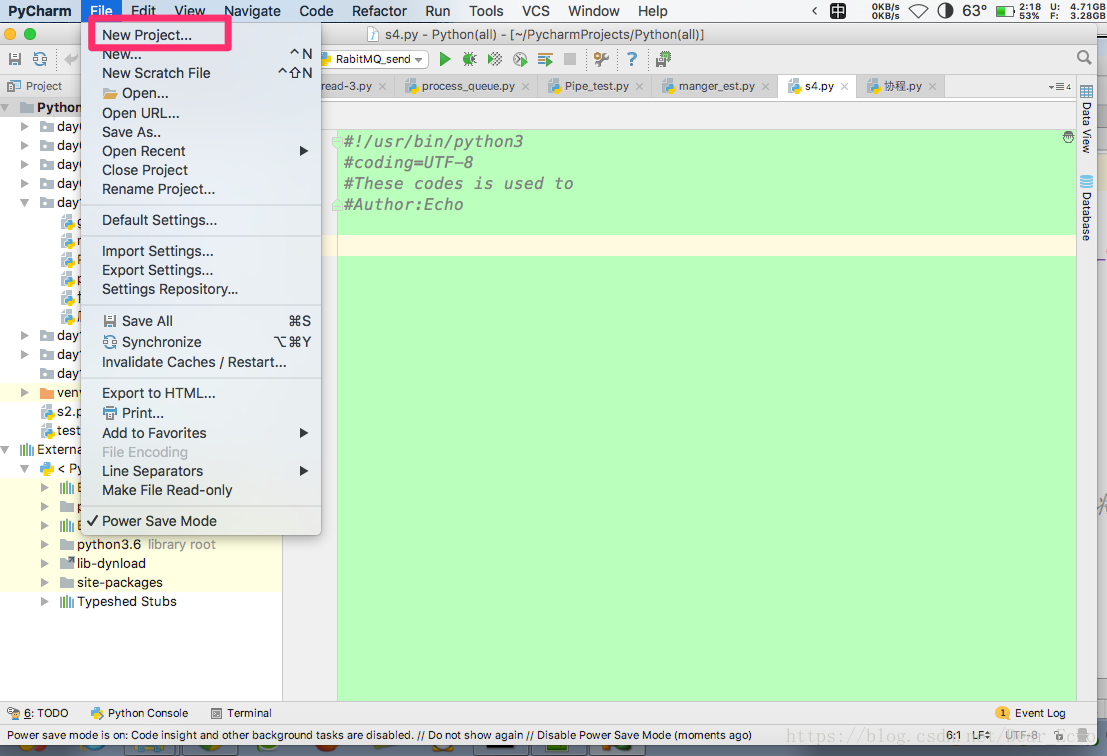Choose Import Settings... menu entry
The image size is (1107, 756).
[x=201, y=251]
